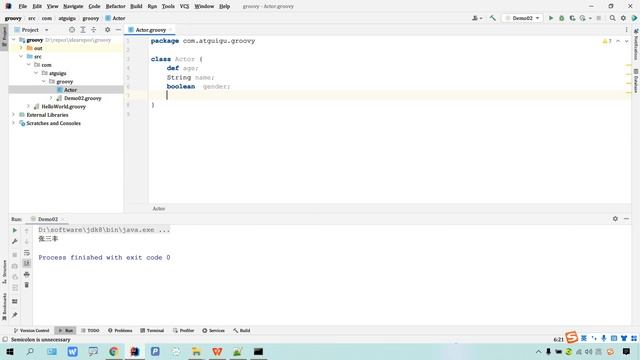
Task: Toggle the Database side panel
Action: coord(636,80)
